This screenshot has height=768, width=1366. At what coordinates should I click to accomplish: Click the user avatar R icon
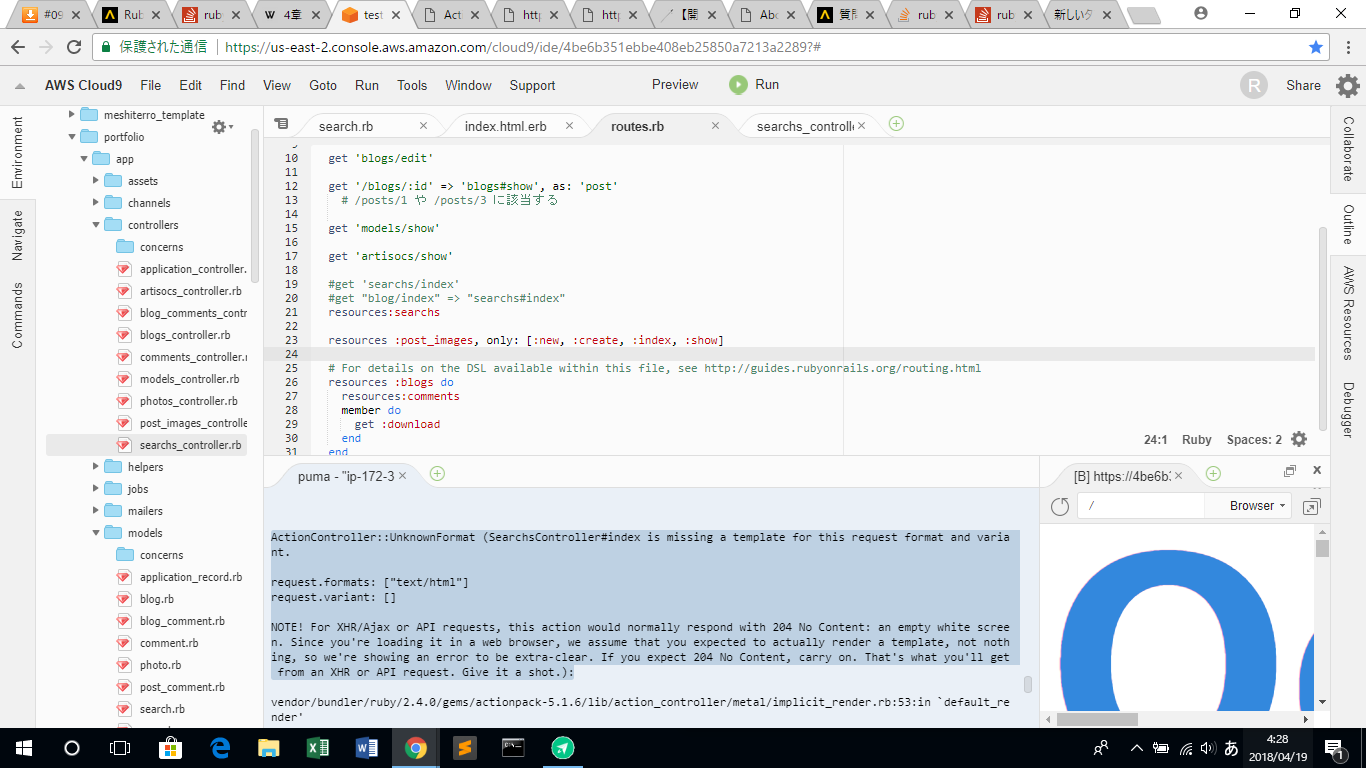[1254, 85]
